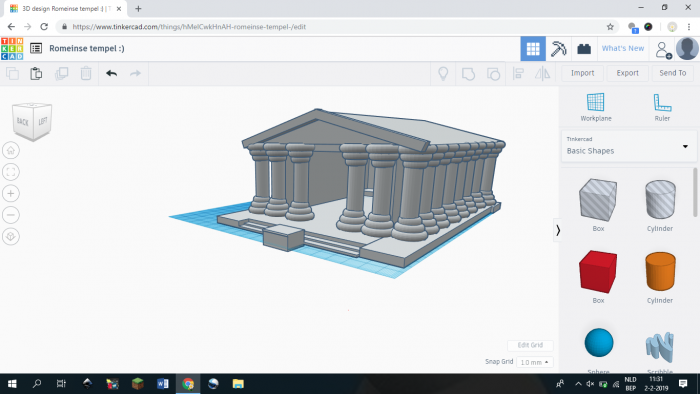
Task: Zoom out with the minus button
Action: [11, 215]
